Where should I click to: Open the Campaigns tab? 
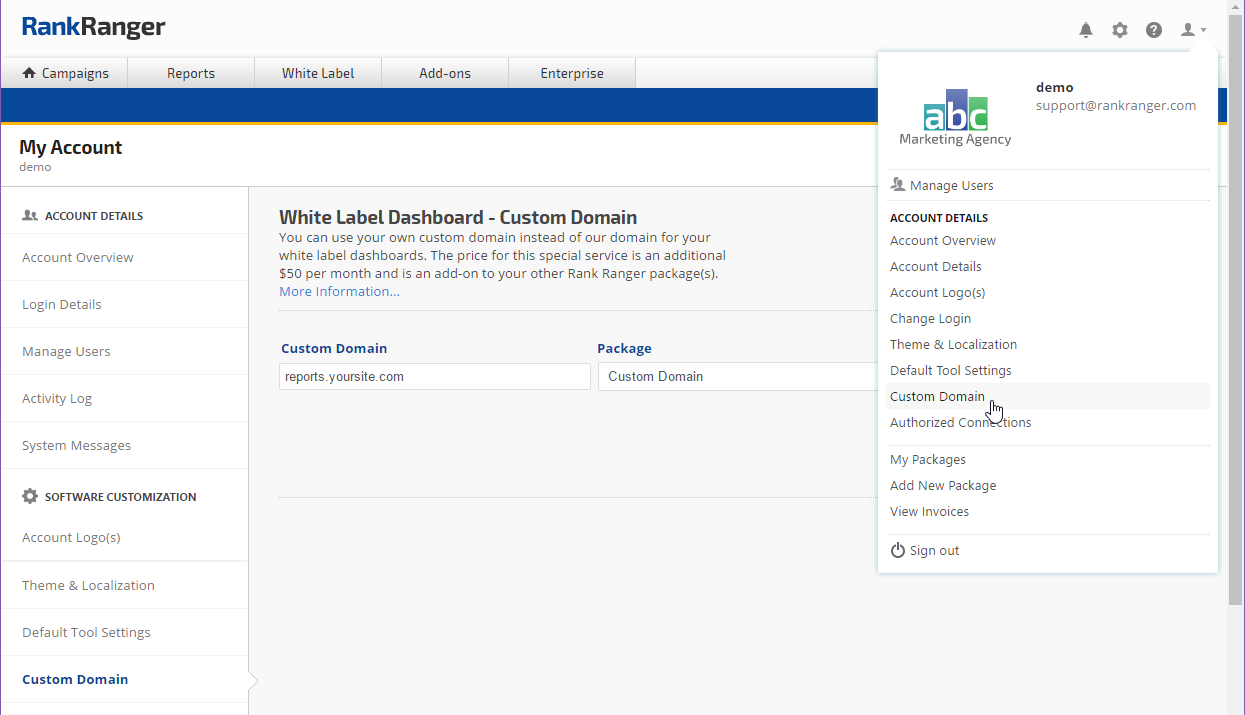(65, 73)
